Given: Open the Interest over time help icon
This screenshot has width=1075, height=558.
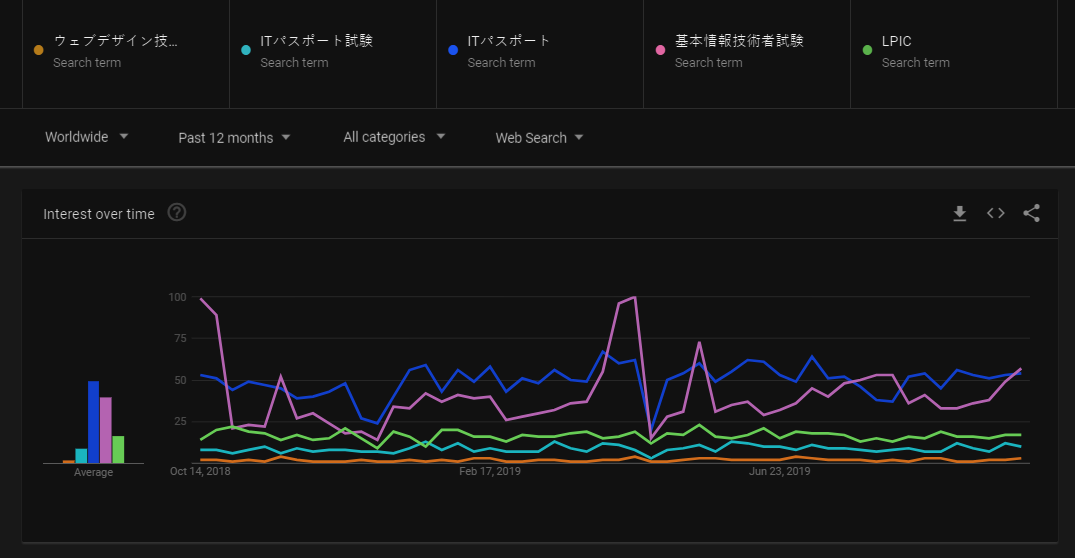Looking at the screenshot, I should click(177, 213).
